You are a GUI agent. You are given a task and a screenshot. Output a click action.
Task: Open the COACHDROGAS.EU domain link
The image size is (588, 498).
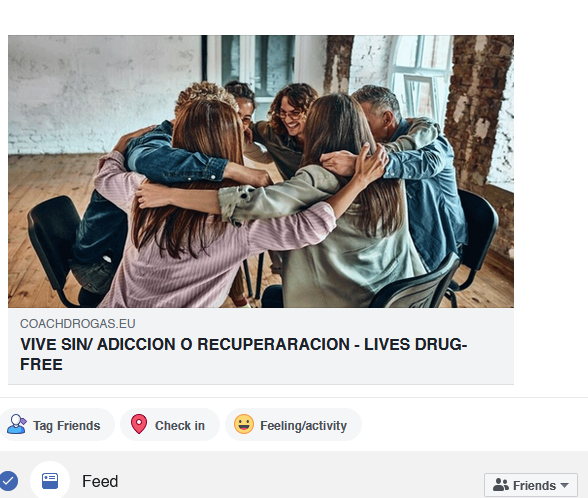[x=78, y=324]
